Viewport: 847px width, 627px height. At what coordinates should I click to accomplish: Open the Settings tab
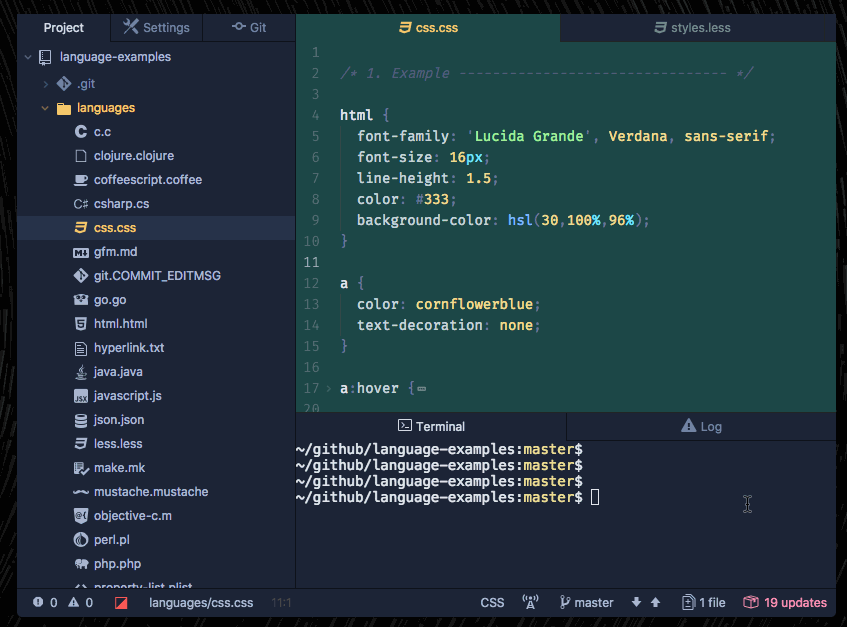click(x=157, y=28)
